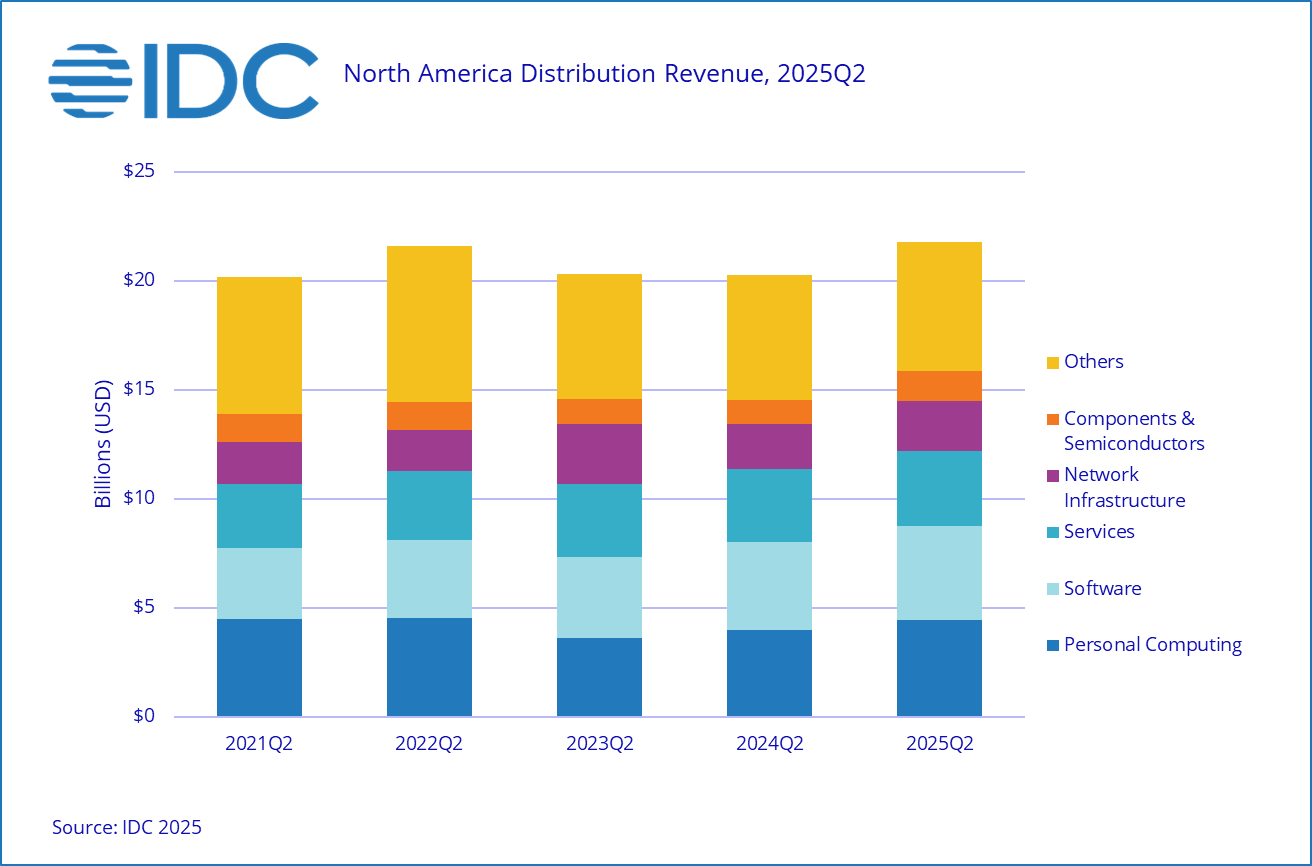Click the orange Components & Semiconductors legend swatch
The height and width of the screenshot is (866, 1312).
tap(1051, 419)
